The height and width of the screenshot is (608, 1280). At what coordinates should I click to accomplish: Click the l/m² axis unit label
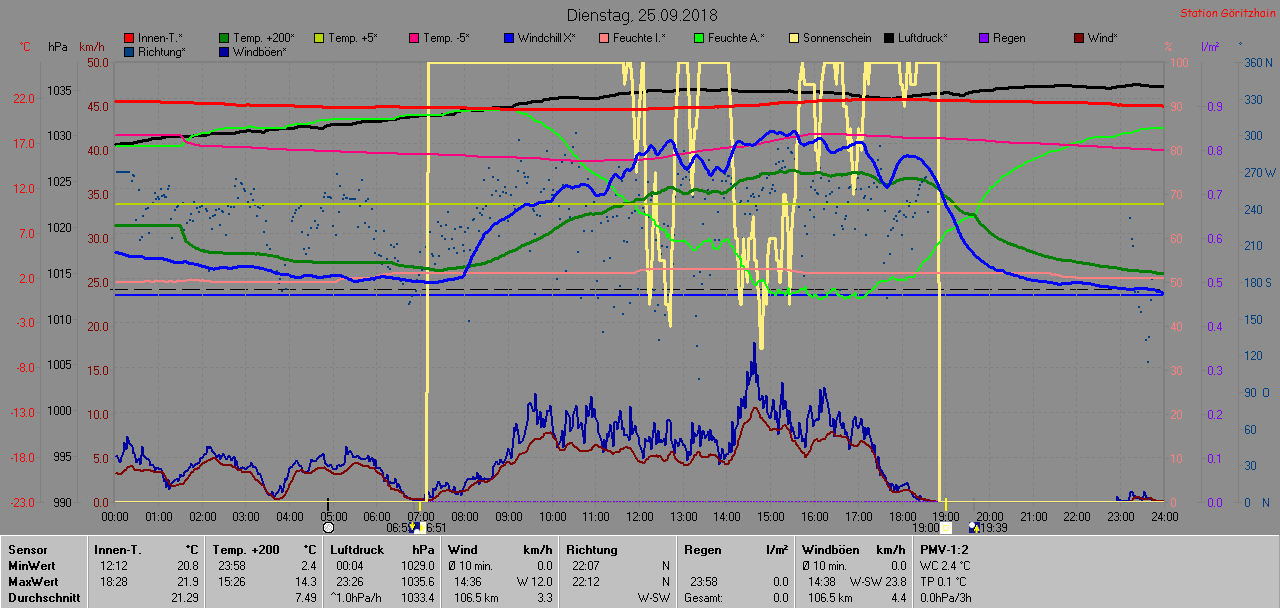click(x=1210, y=47)
